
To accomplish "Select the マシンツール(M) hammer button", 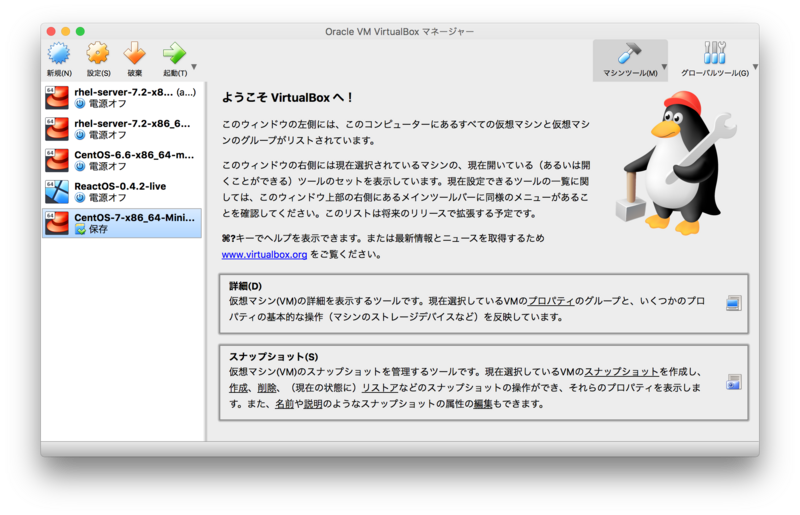I will click(x=630, y=60).
